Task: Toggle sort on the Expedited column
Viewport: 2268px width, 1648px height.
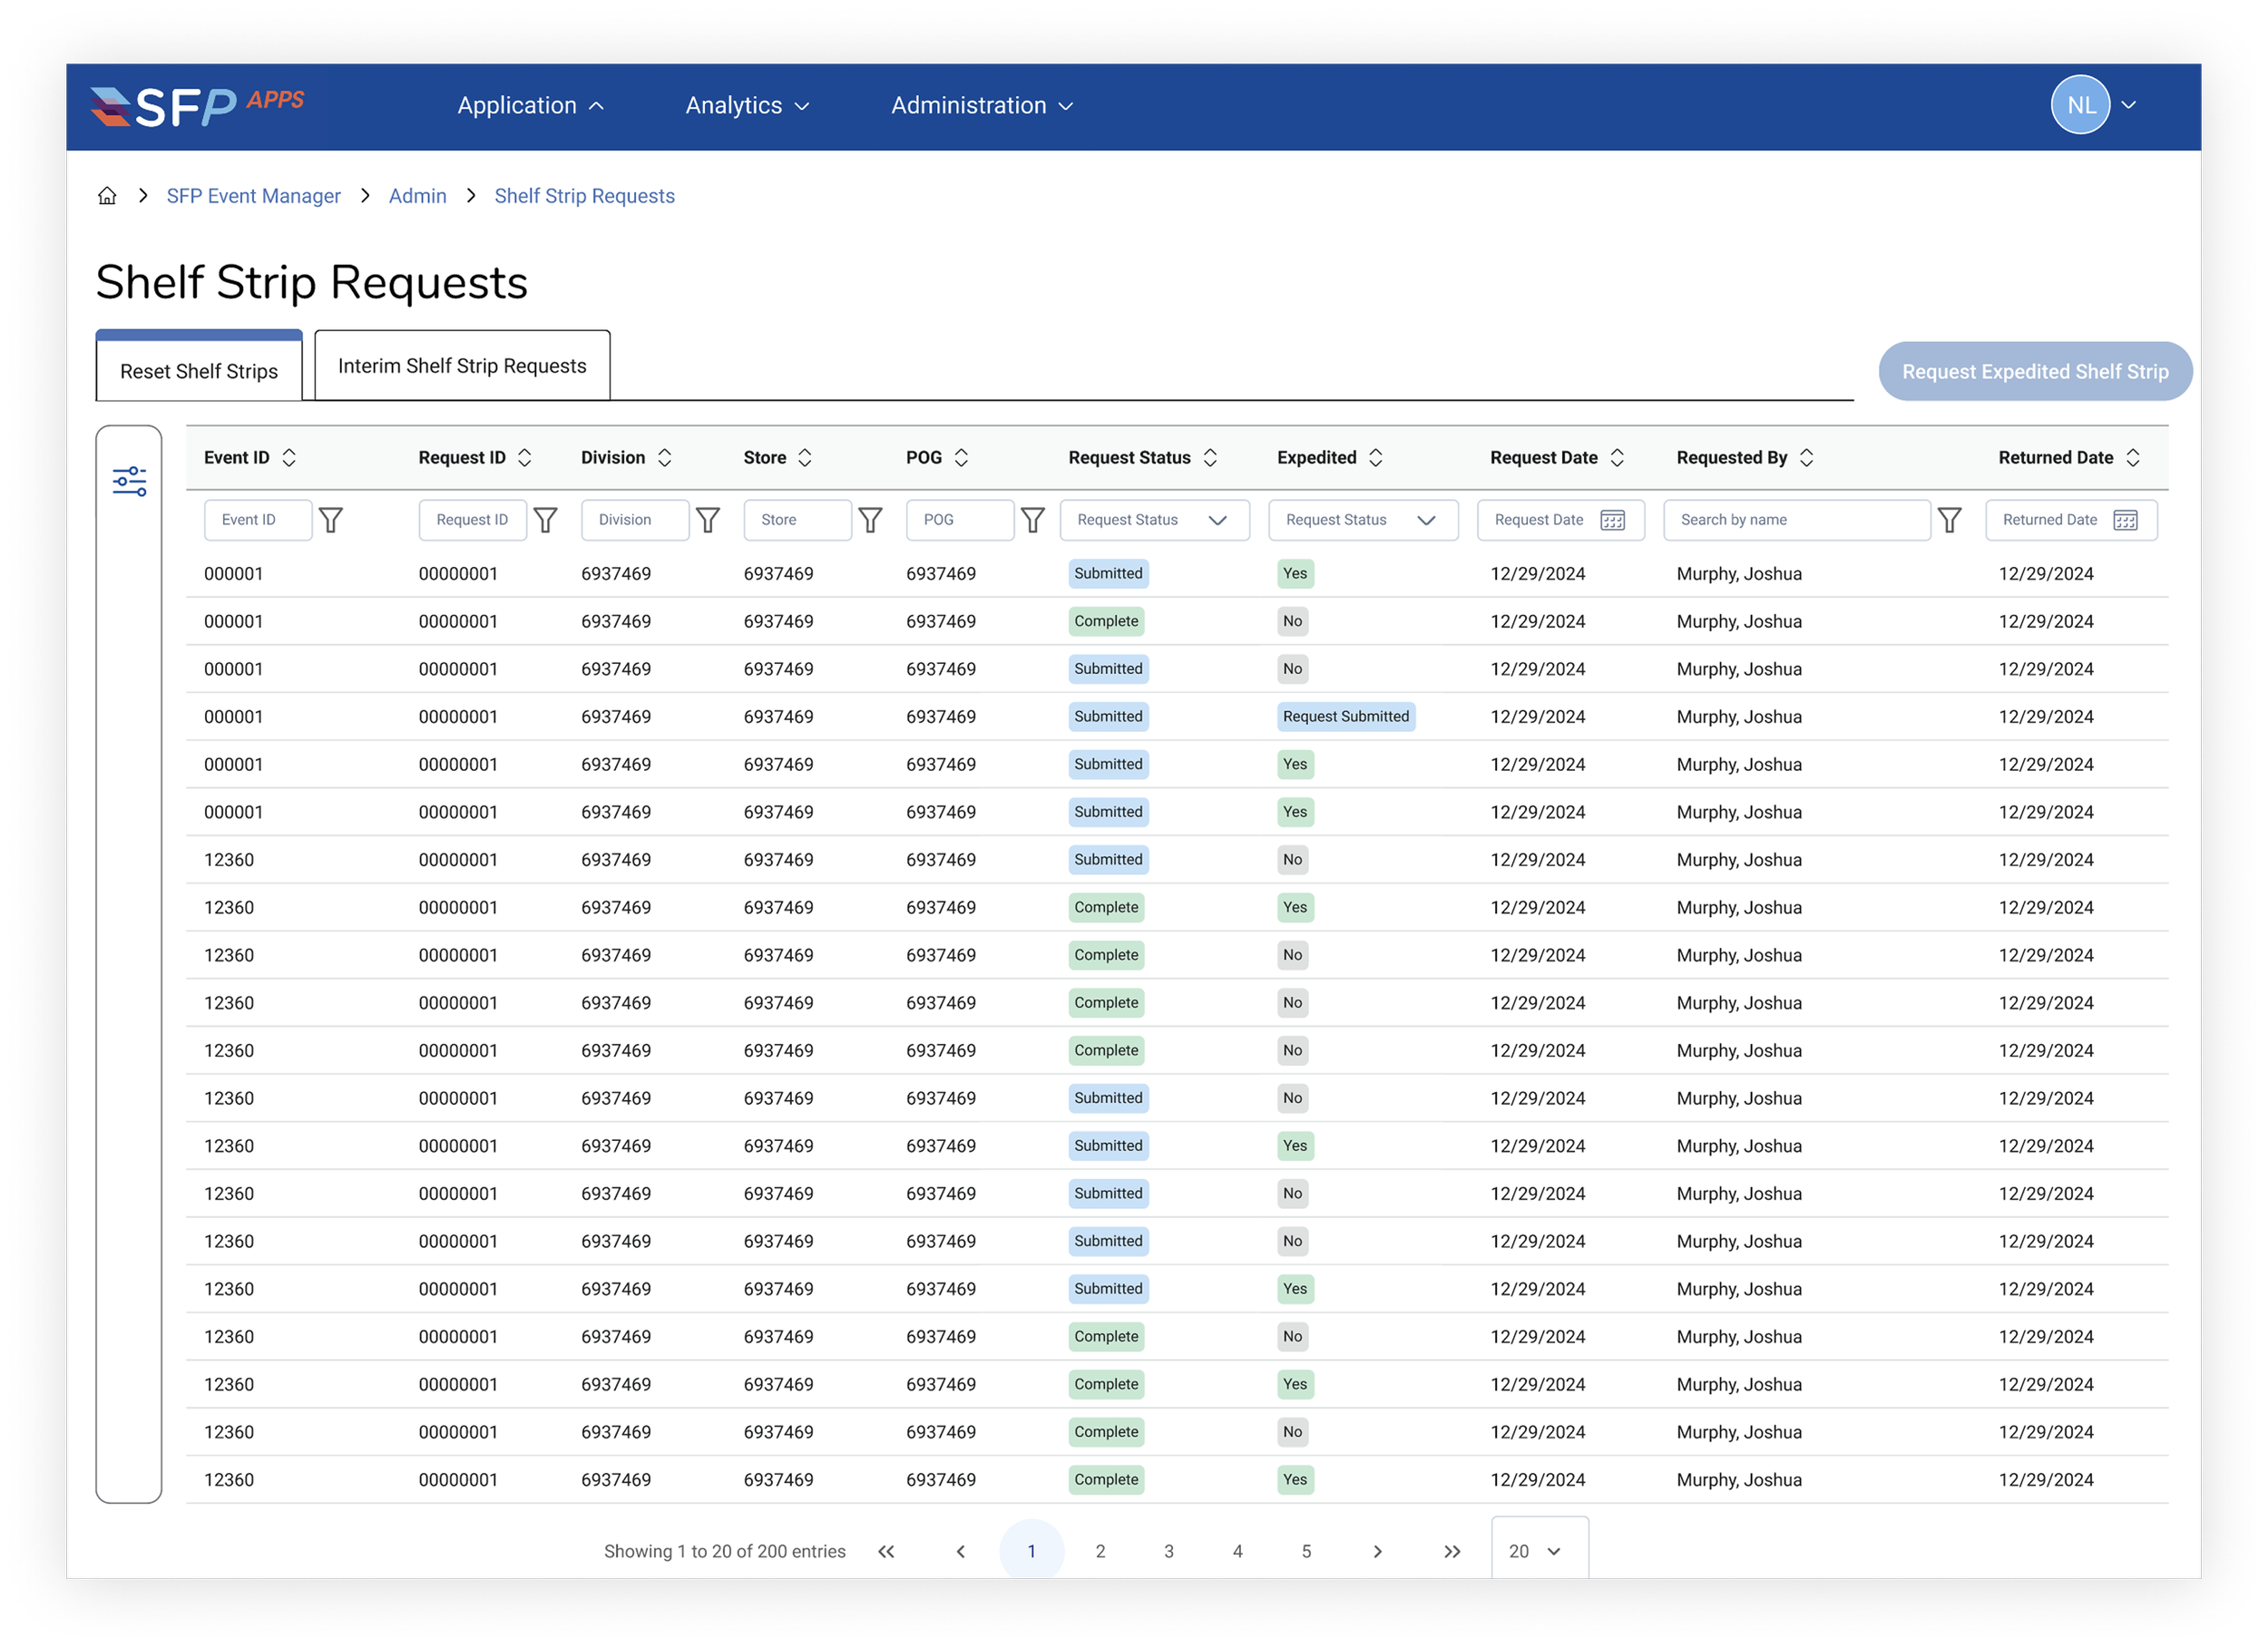Action: point(1376,457)
